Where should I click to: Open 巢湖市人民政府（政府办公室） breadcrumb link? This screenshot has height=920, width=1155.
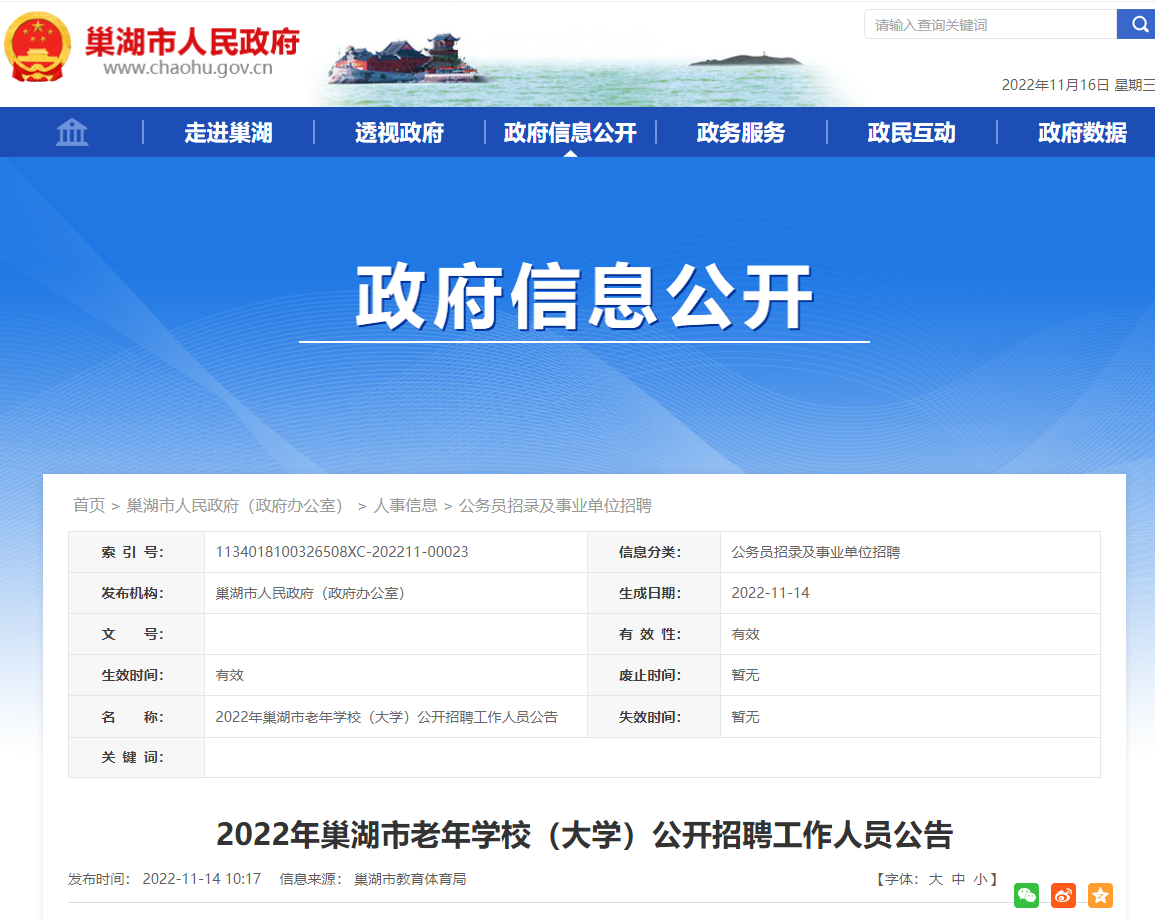pos(234,505)
